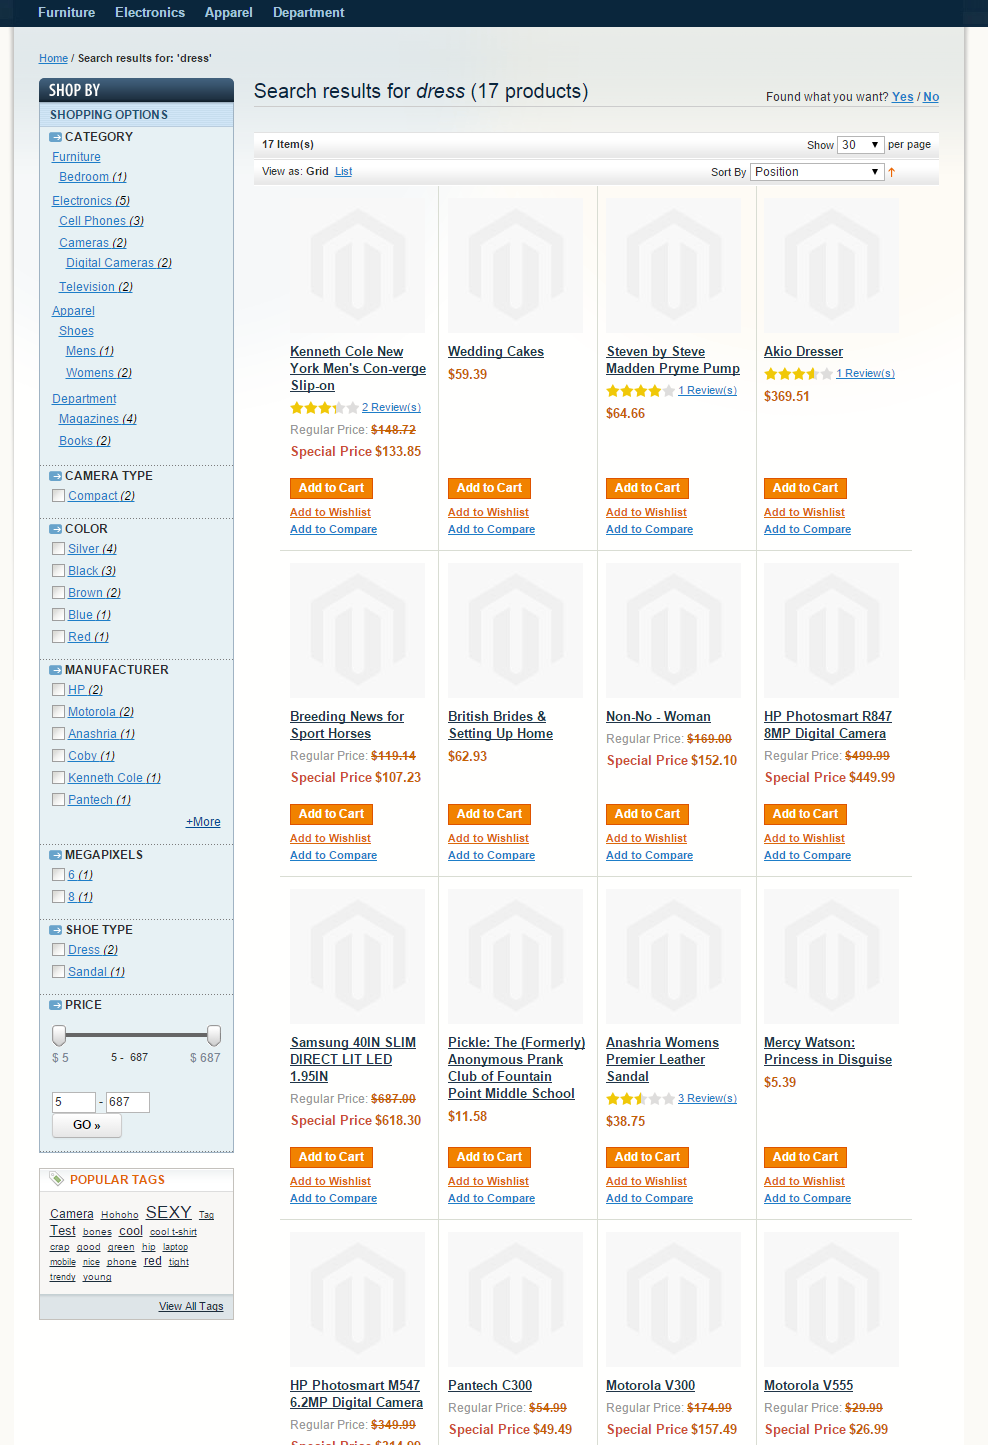View all tags link
The width and height of the screenshot is (988, 1445).
[191, 1307]
